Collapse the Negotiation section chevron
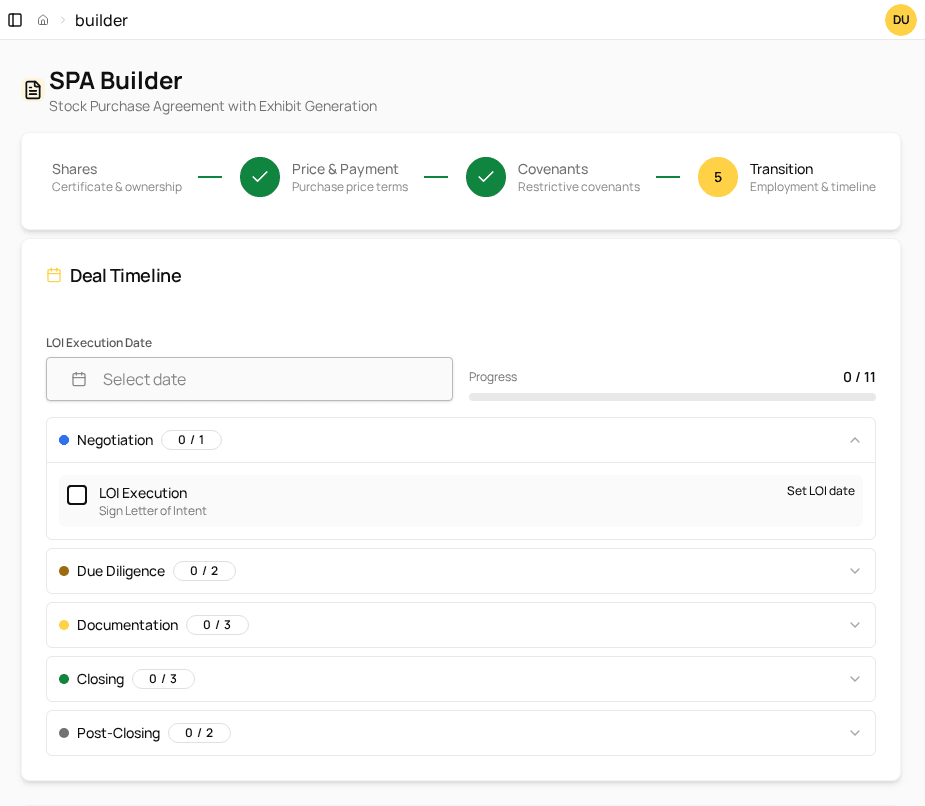925x806 pixels. pyautogui.click(x=854, y=440)
